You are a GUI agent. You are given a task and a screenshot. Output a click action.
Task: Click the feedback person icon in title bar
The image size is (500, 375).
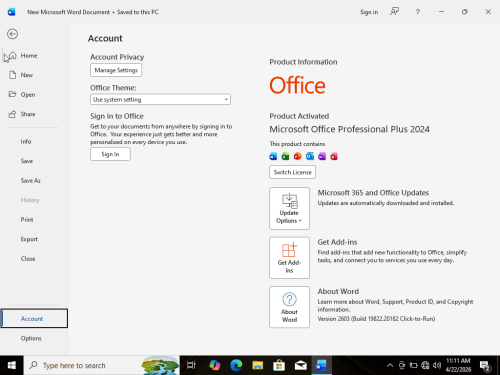click(395, 12)
